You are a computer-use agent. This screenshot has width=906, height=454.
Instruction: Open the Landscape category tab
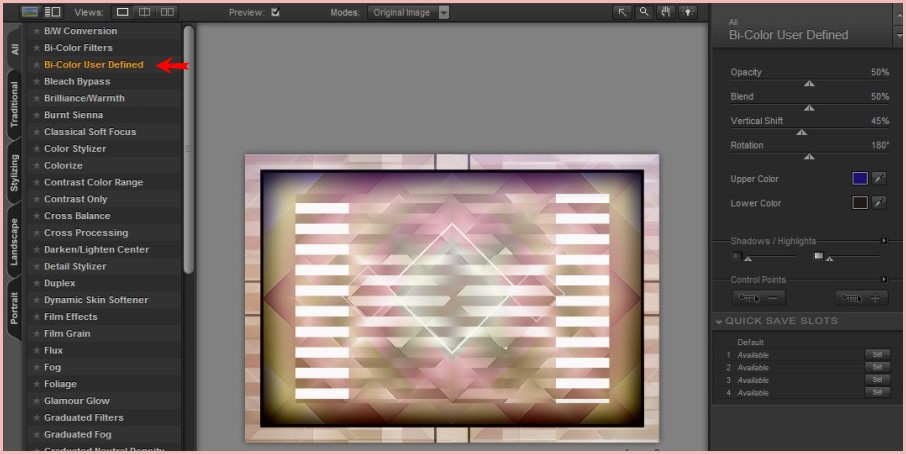pos(14,241)
